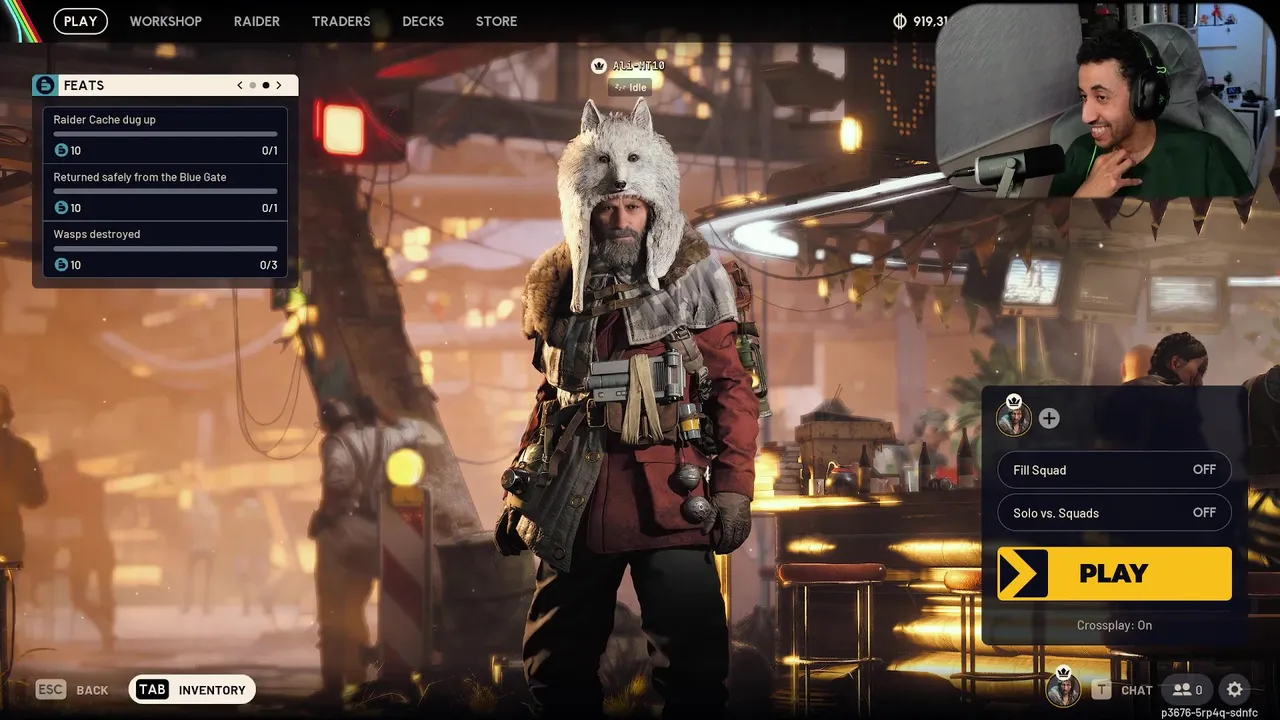Click squad leader avatar in squad panel
Image resolution: width=1280 pixels, height=720 pixels.
(x=1014, y=417)
